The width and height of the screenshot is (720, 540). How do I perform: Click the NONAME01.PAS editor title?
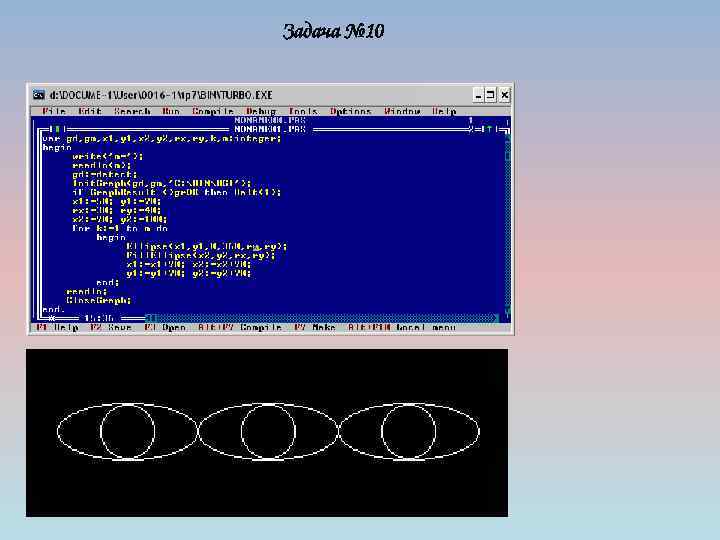tap(270, 129)
